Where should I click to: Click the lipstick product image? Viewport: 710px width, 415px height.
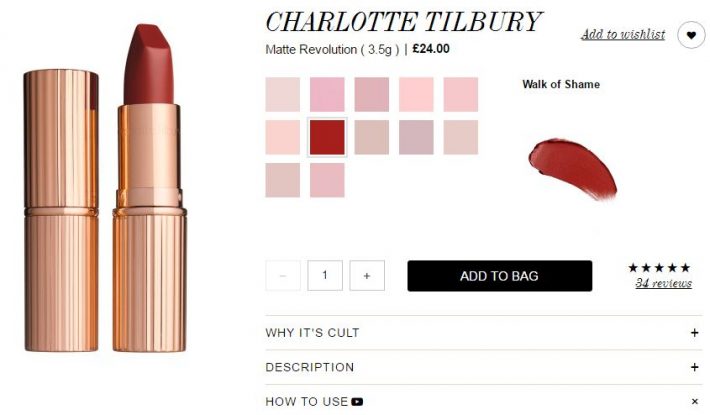[x=105, y=188]
